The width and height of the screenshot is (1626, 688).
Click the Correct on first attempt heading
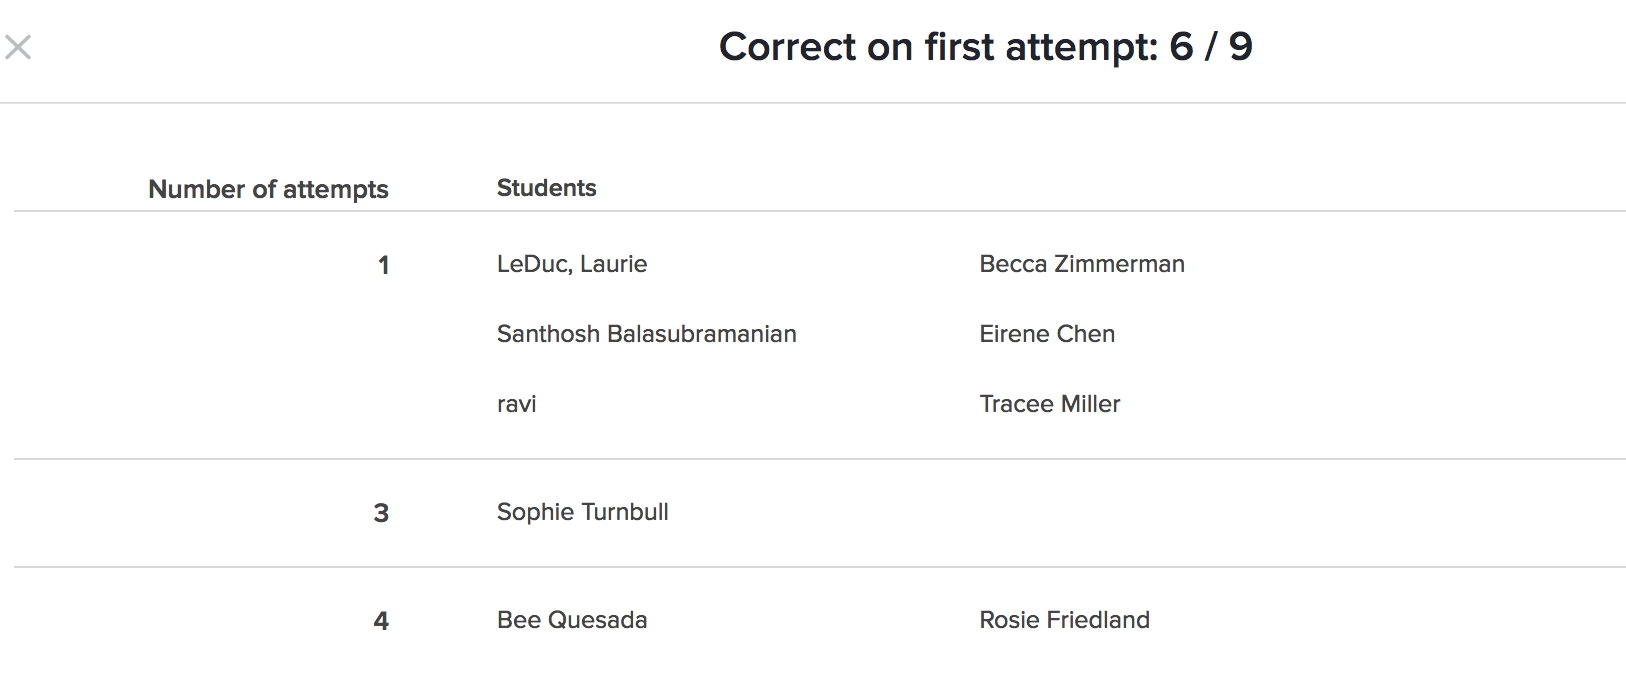[x=938, y=47]
